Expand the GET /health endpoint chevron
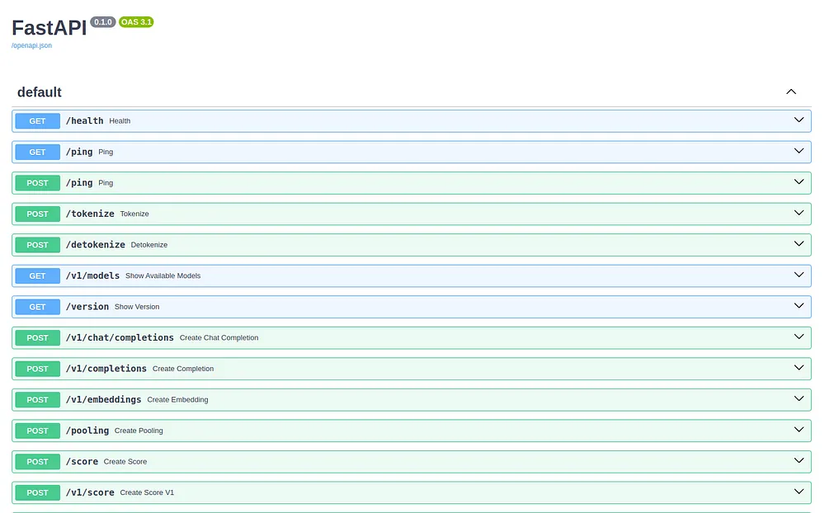The image size is (825, 513). tap(799, 120)
